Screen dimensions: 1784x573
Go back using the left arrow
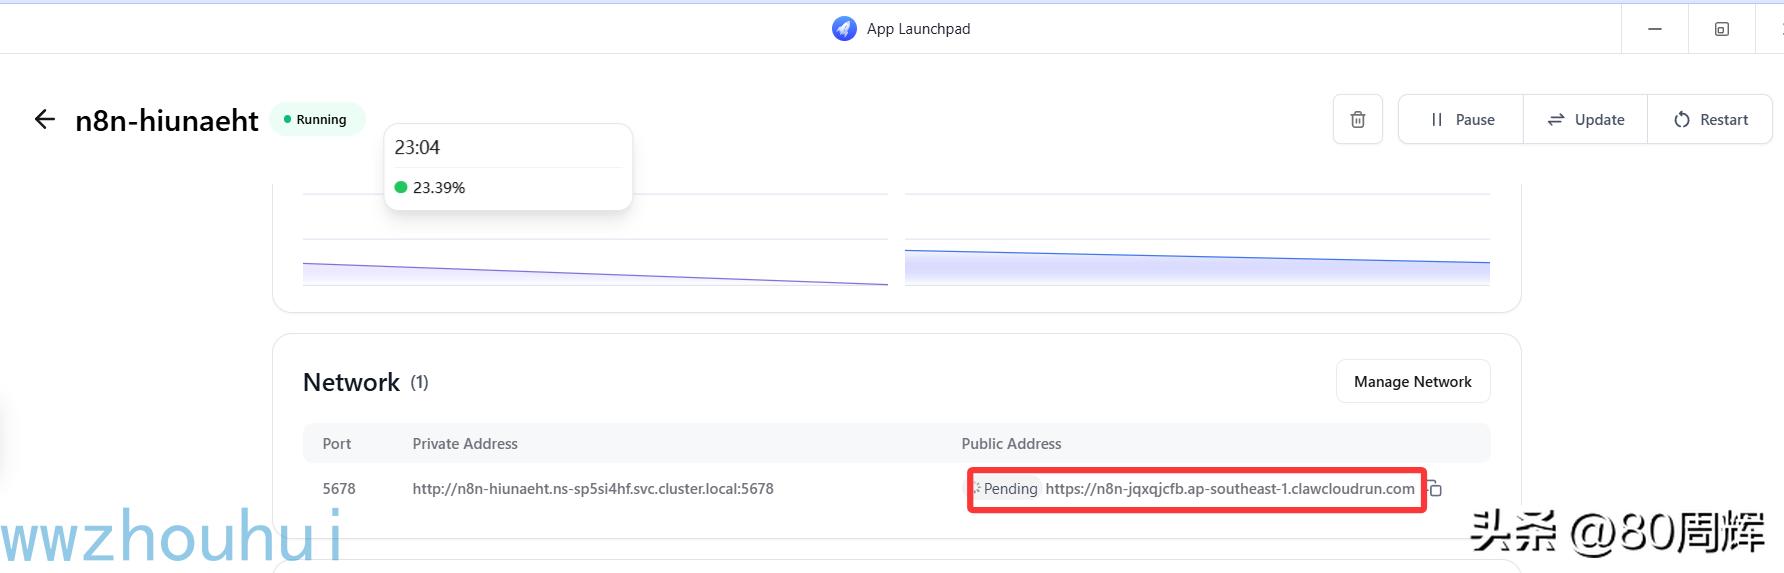(45, 120)
